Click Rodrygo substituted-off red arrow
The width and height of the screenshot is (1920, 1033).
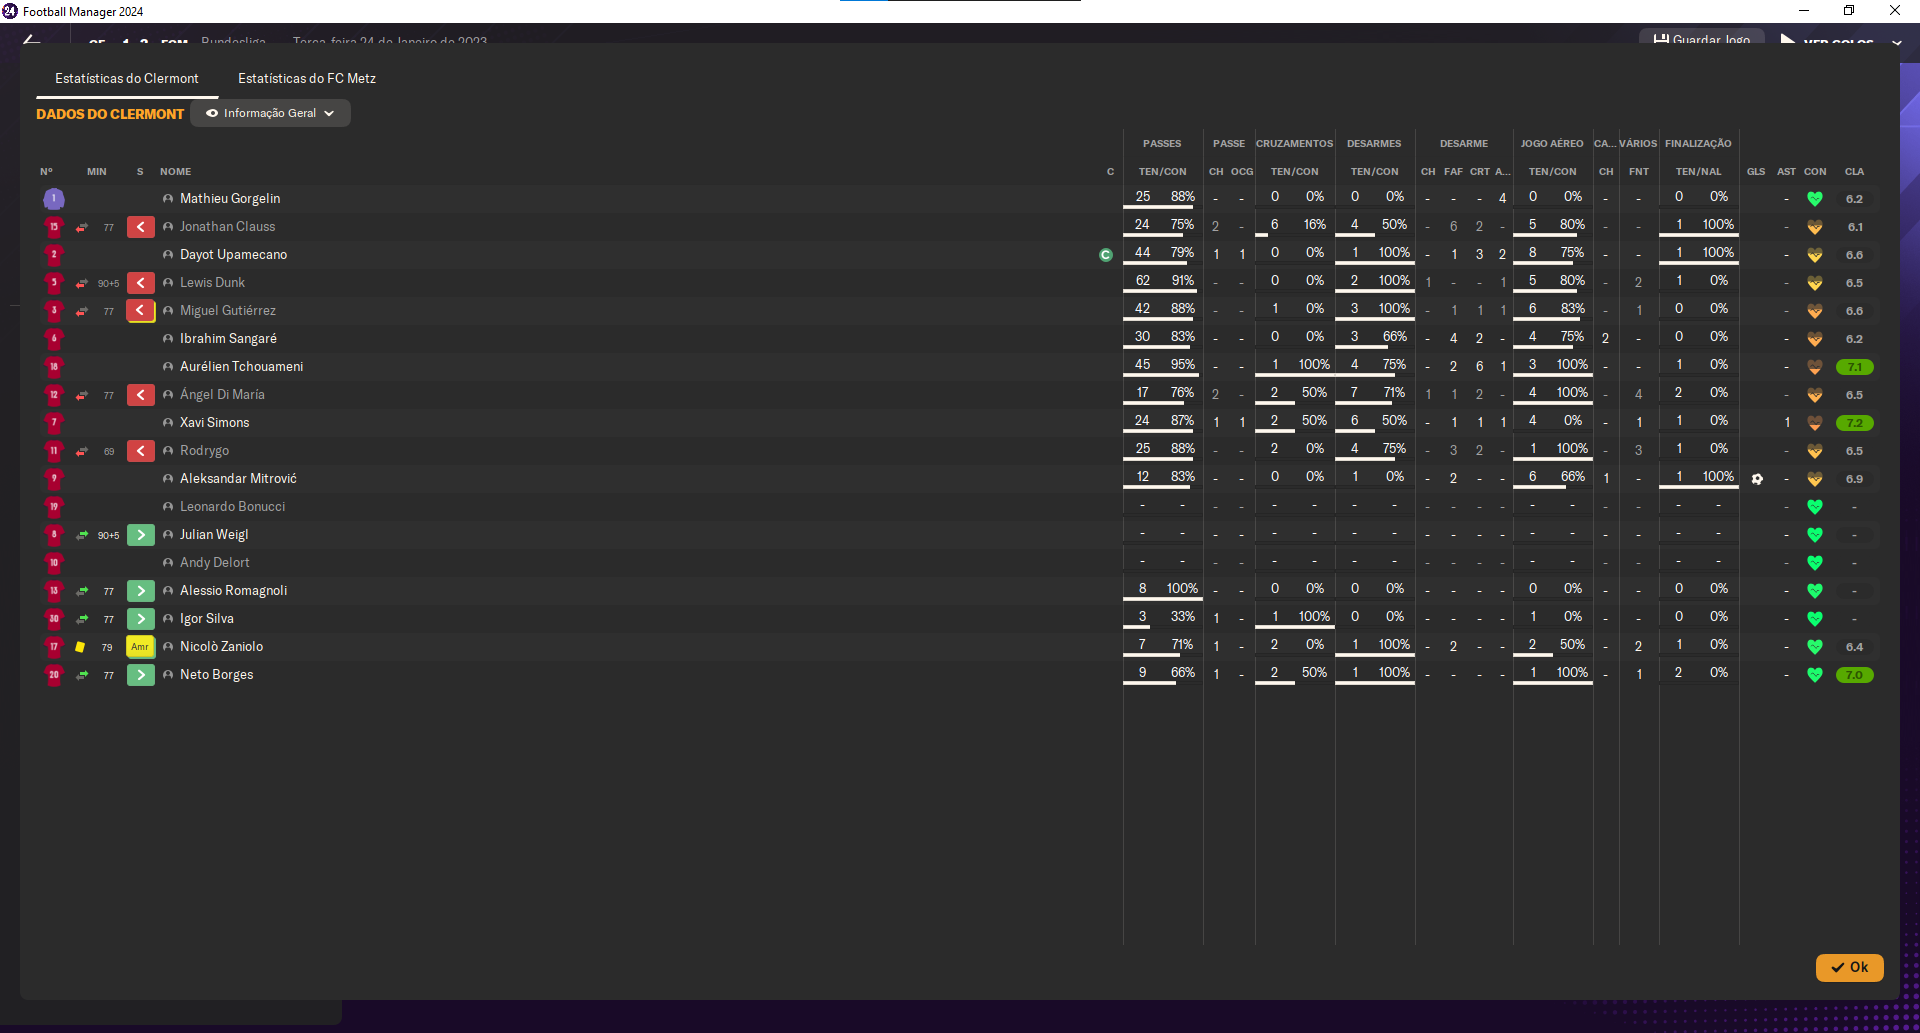click(x=141, y=451)
